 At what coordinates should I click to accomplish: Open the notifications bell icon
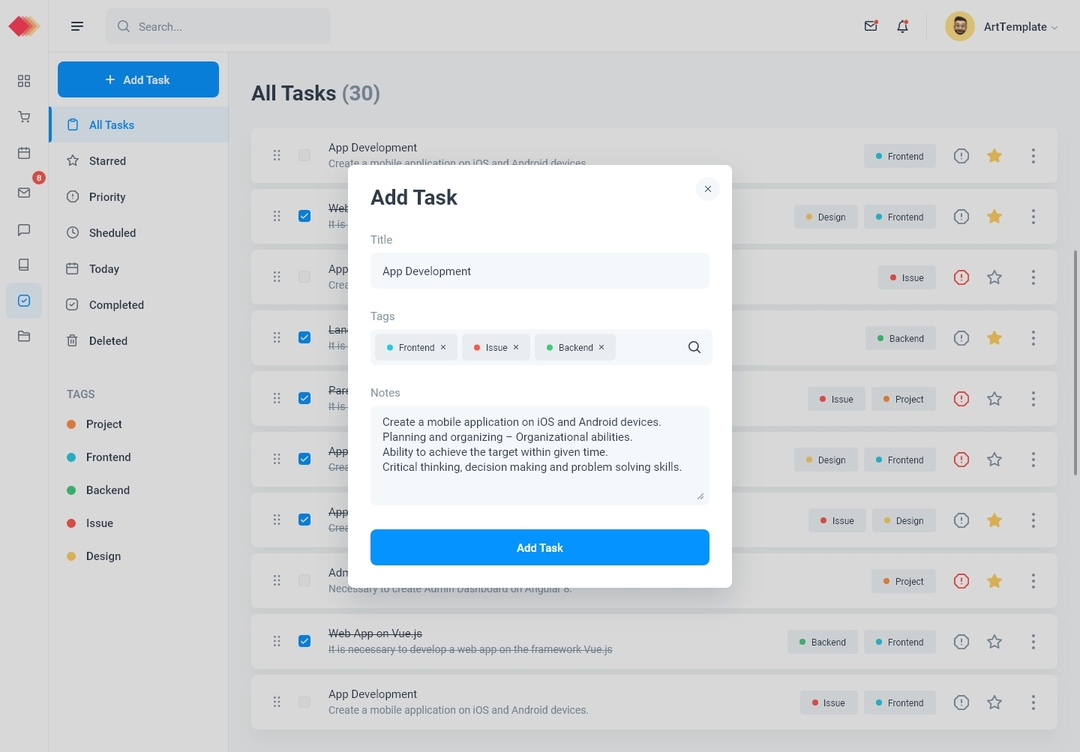tap(902, 27)
